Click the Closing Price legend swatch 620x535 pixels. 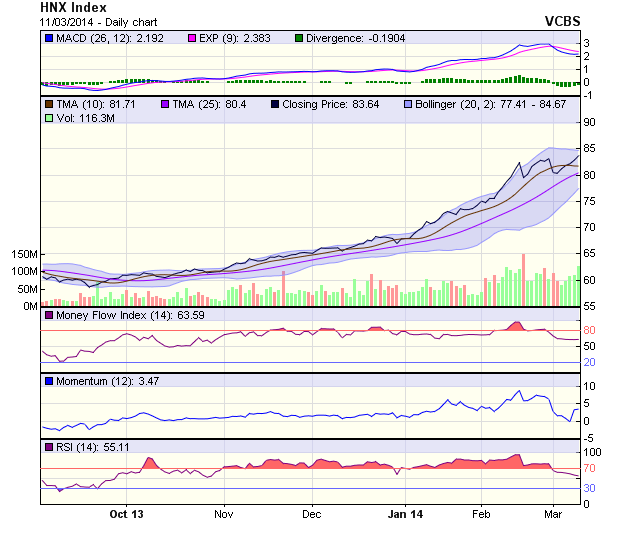click(x=275, y=103)
